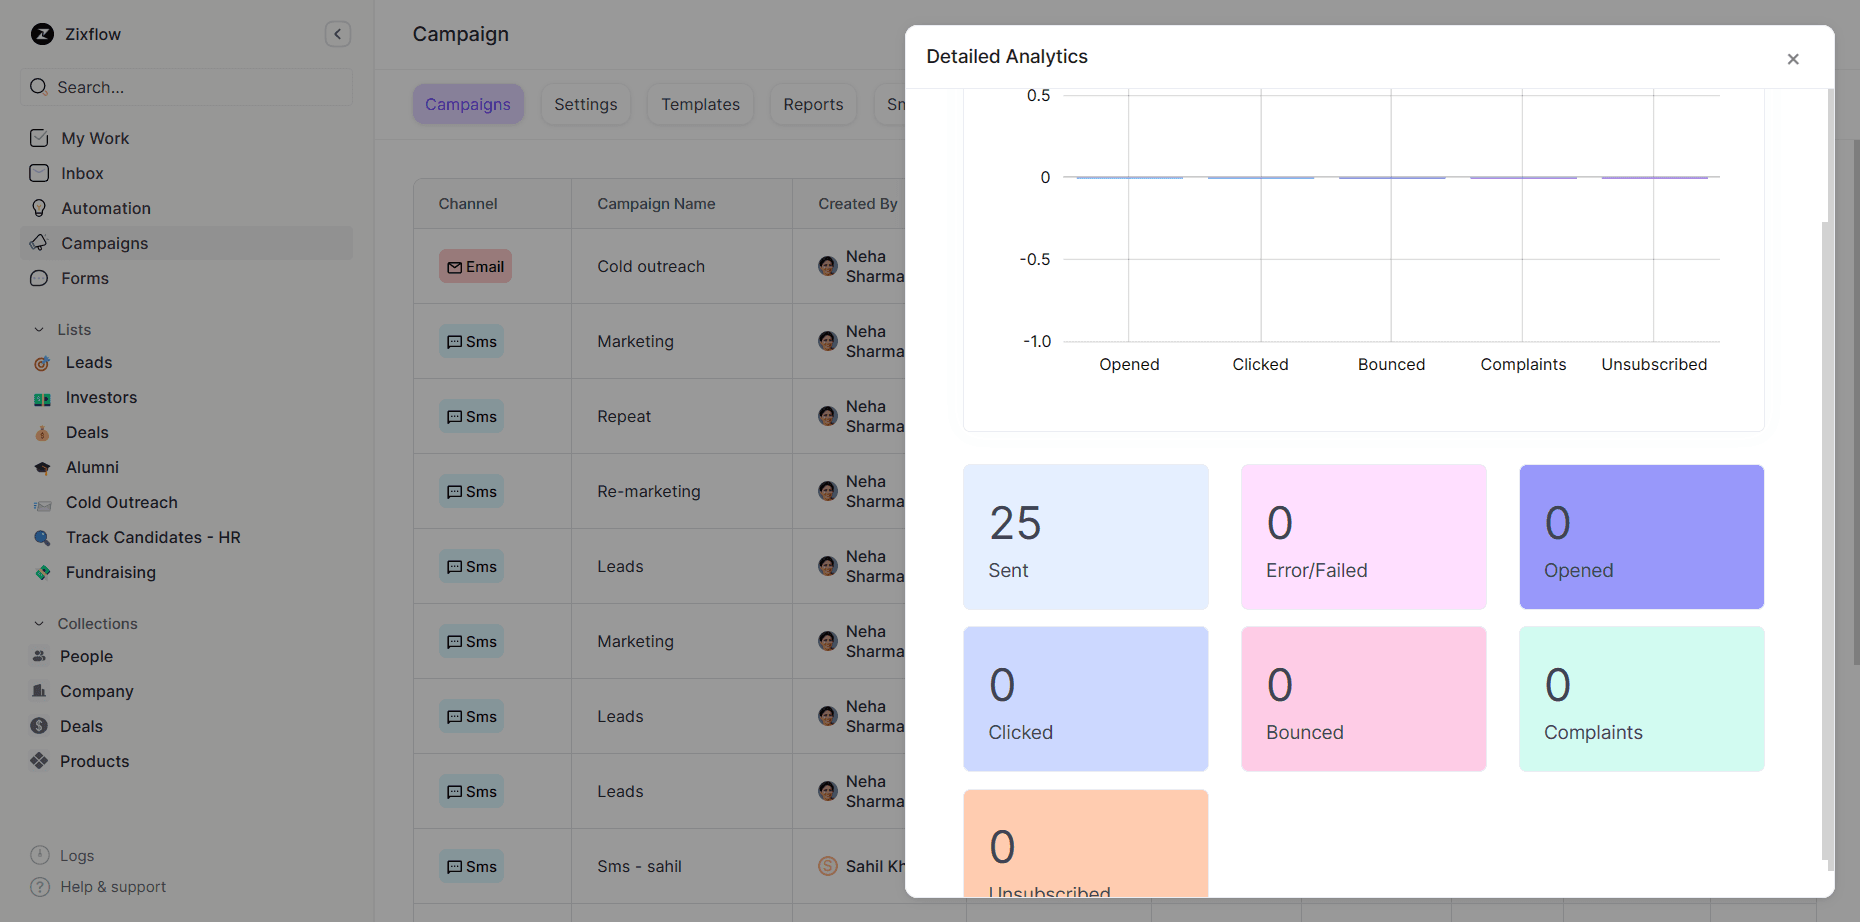The height and width of the screenshot is (922, 1860).
Task: Switch to the Templates tab
Action: 700,104
